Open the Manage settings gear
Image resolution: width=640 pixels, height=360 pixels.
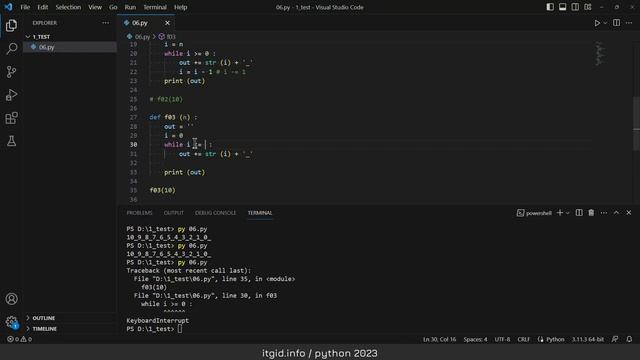click(11, 322)
